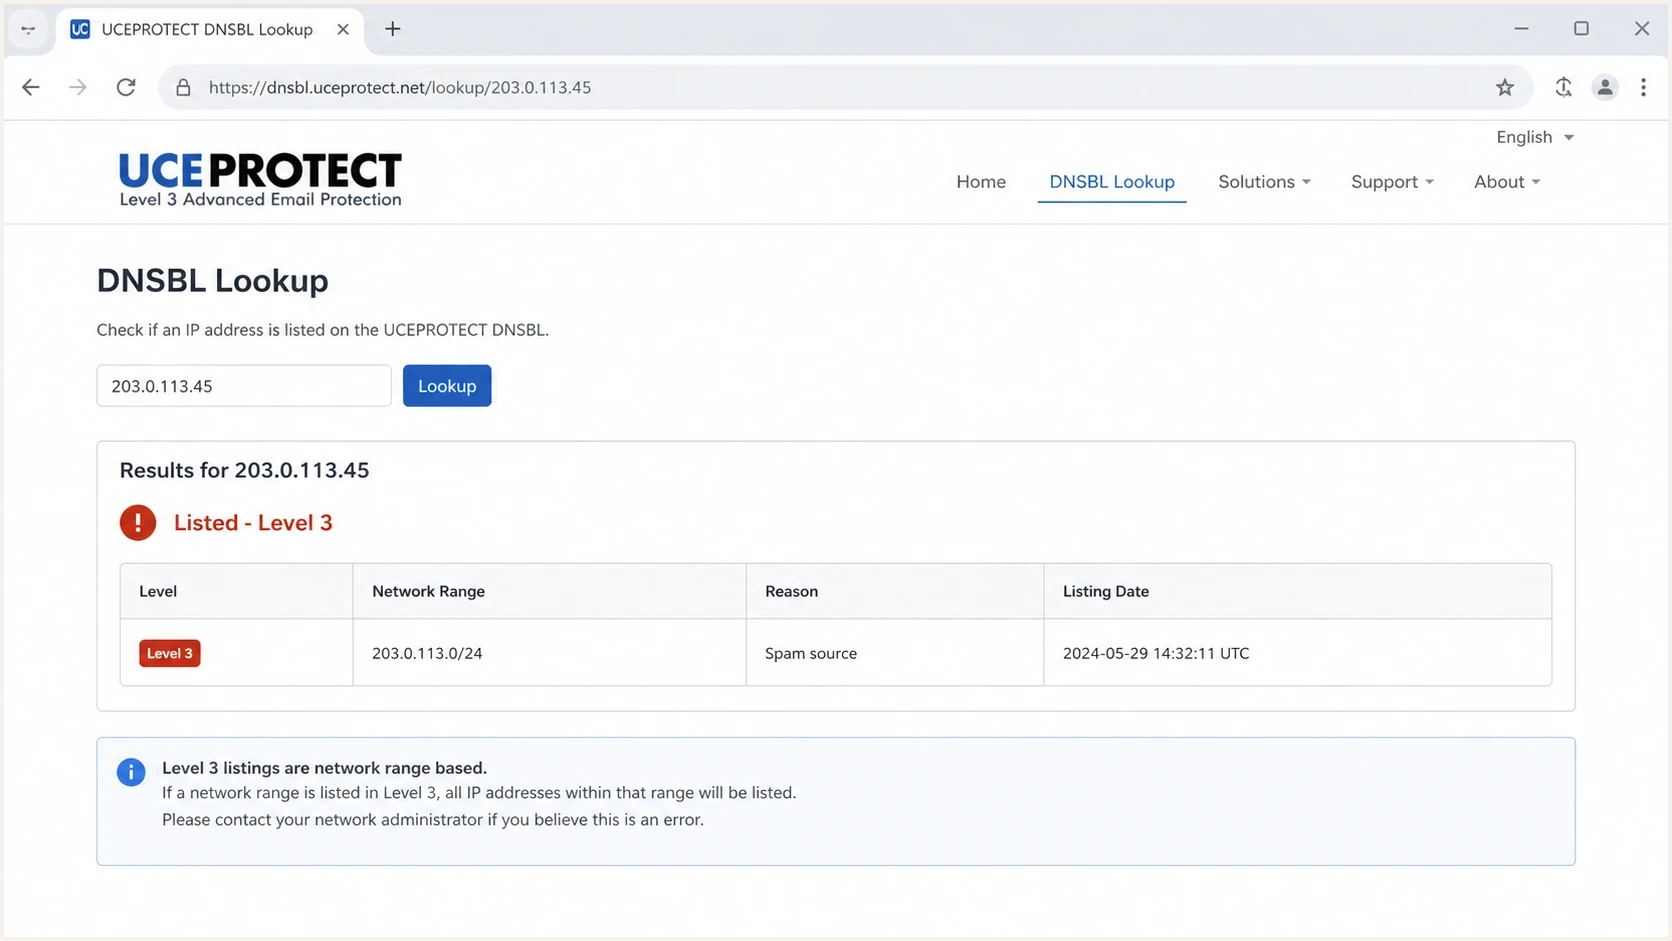Open the browser profile avatar
Image resolution: width=1672 pixels, height=941 pixels.
1605,87
